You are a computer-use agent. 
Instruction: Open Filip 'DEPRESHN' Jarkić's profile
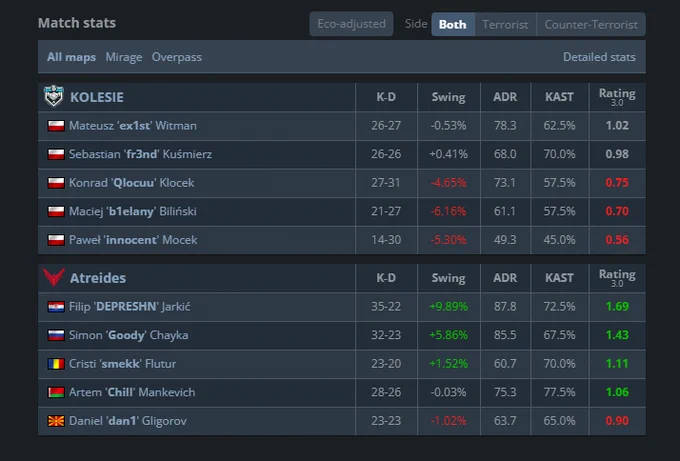tap(130, 307)
